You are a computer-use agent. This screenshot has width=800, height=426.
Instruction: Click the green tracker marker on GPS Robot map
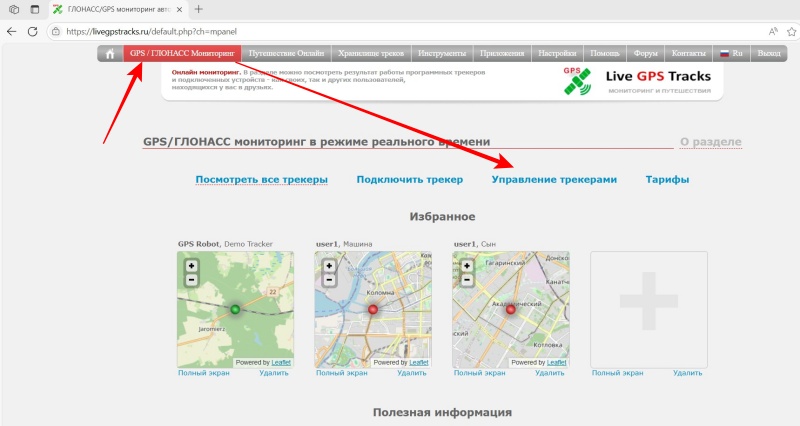tap(235, 309)
